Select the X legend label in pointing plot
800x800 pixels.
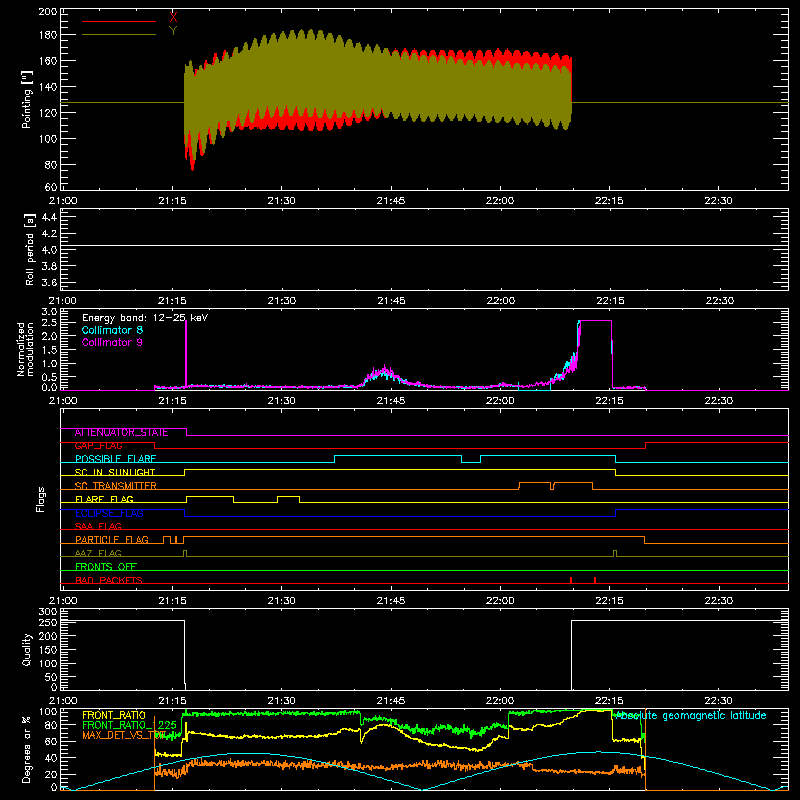pos(173,17)
